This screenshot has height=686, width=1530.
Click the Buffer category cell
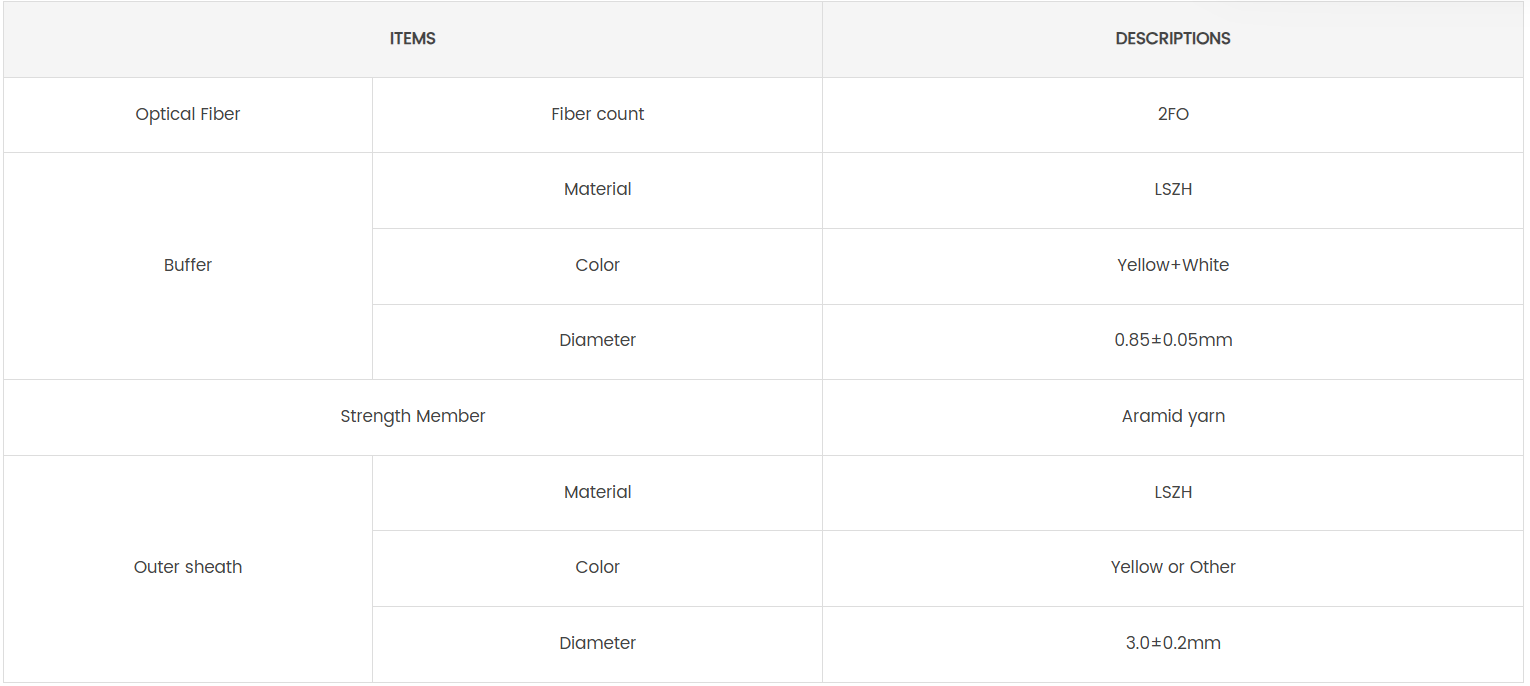click(188, 265)
